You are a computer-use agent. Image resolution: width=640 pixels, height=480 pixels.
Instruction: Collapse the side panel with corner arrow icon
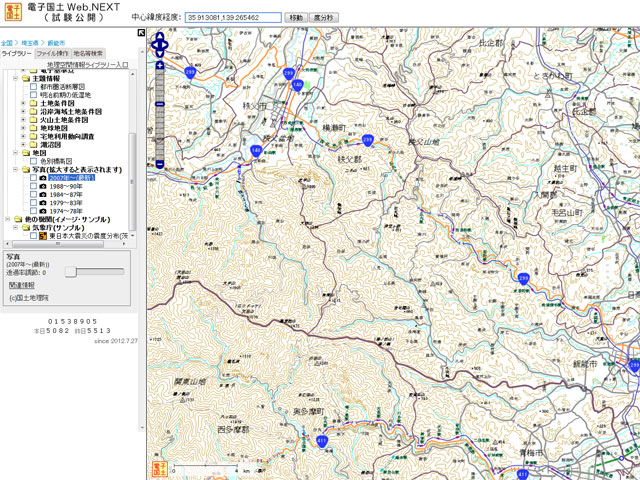(x=141, y=34)
